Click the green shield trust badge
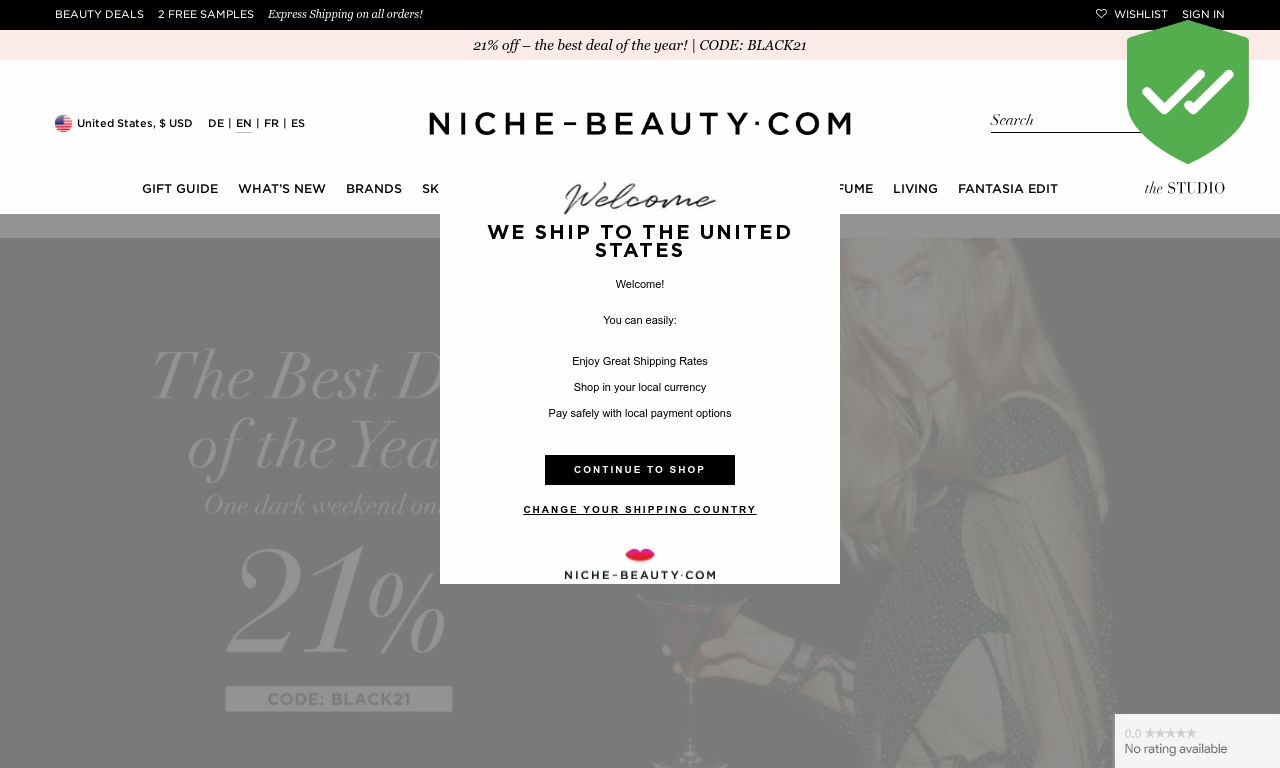1280x768 pixels. point(1188,92)
